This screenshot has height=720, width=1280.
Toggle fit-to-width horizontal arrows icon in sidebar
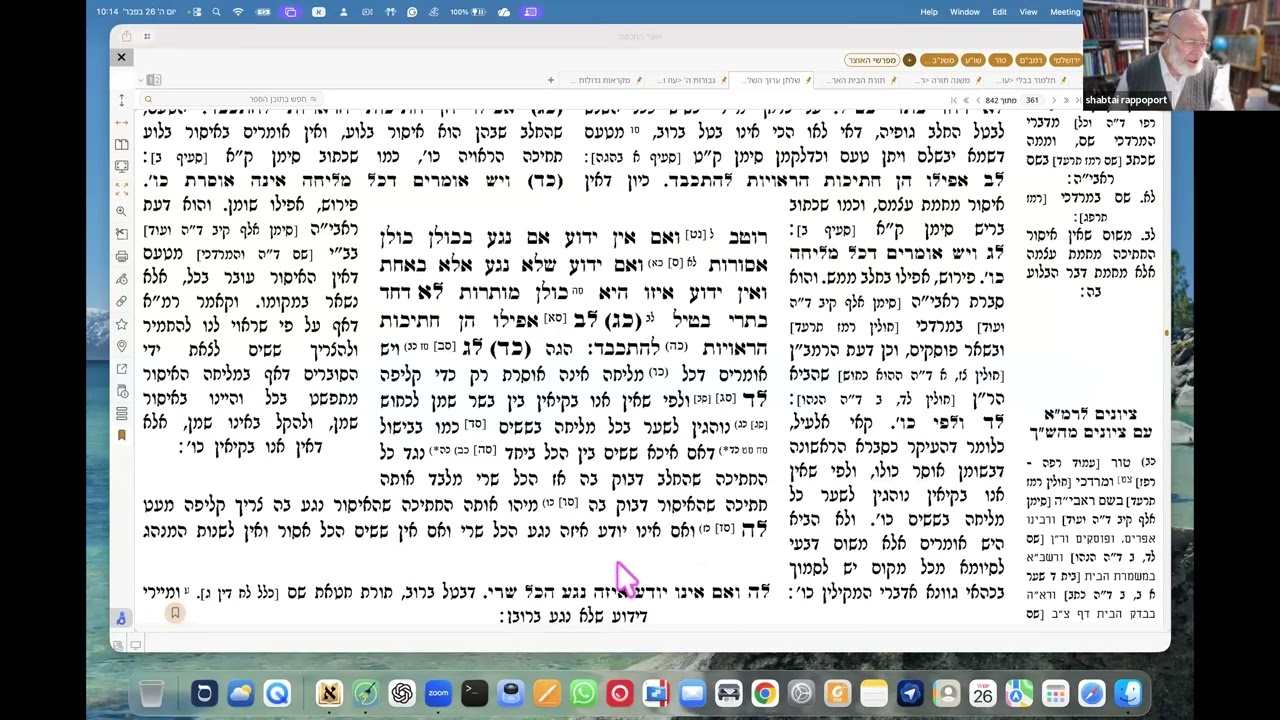pos(121,122)
